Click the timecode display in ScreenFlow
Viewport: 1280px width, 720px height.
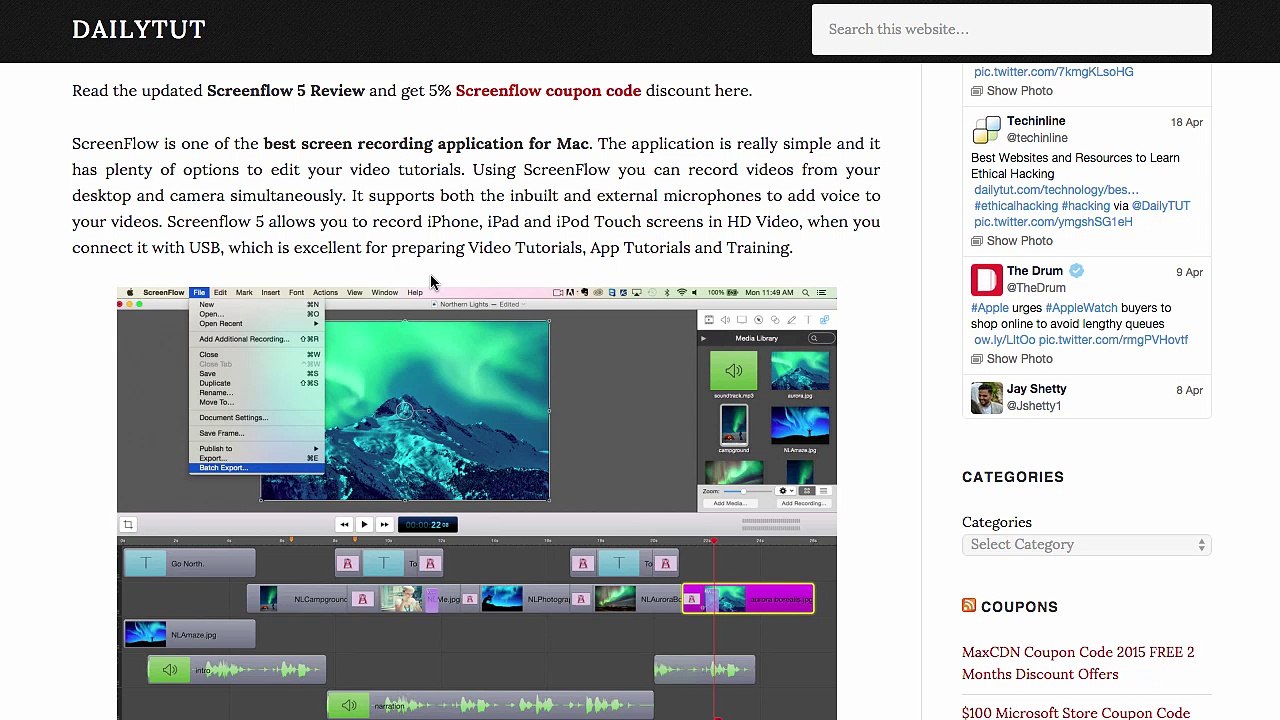point(427,524)
